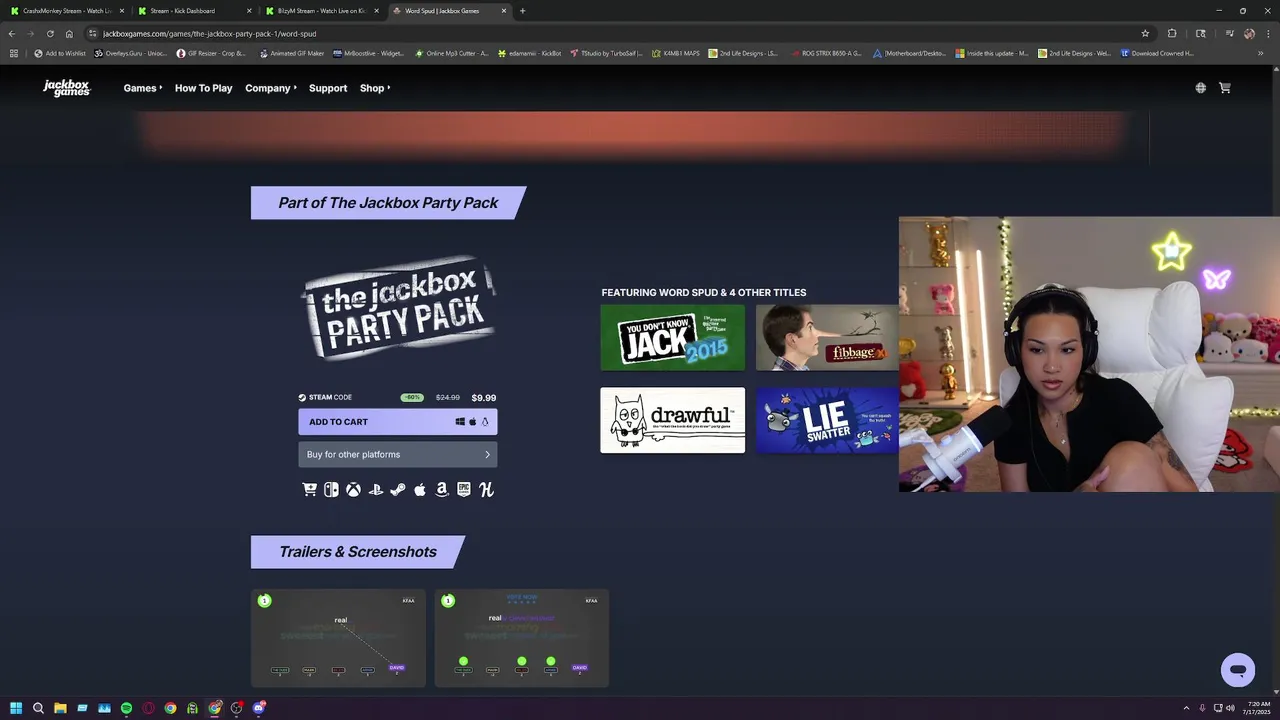Open the Lie Swatter game tile
The image size is (1280, 720).
[827, 420]
